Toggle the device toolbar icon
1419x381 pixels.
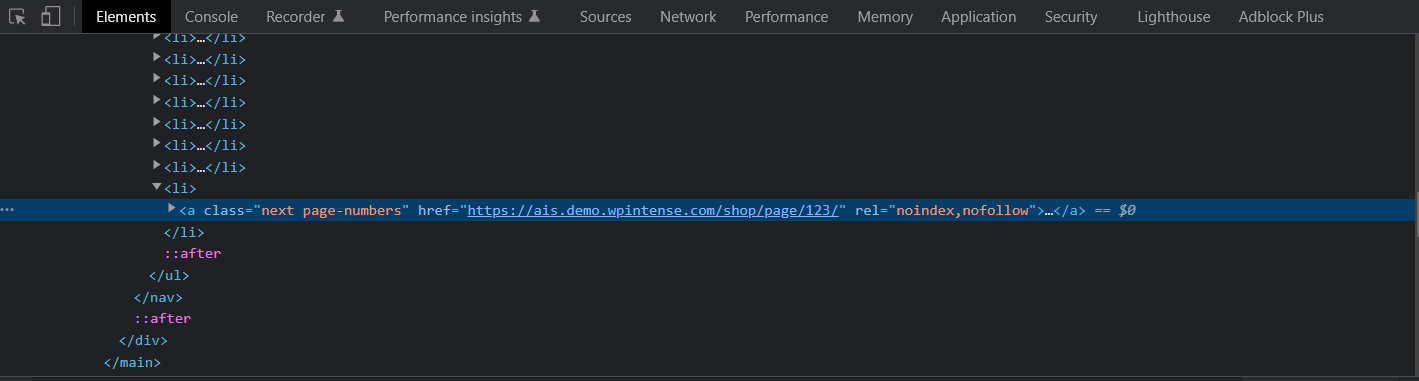point(51,17)
